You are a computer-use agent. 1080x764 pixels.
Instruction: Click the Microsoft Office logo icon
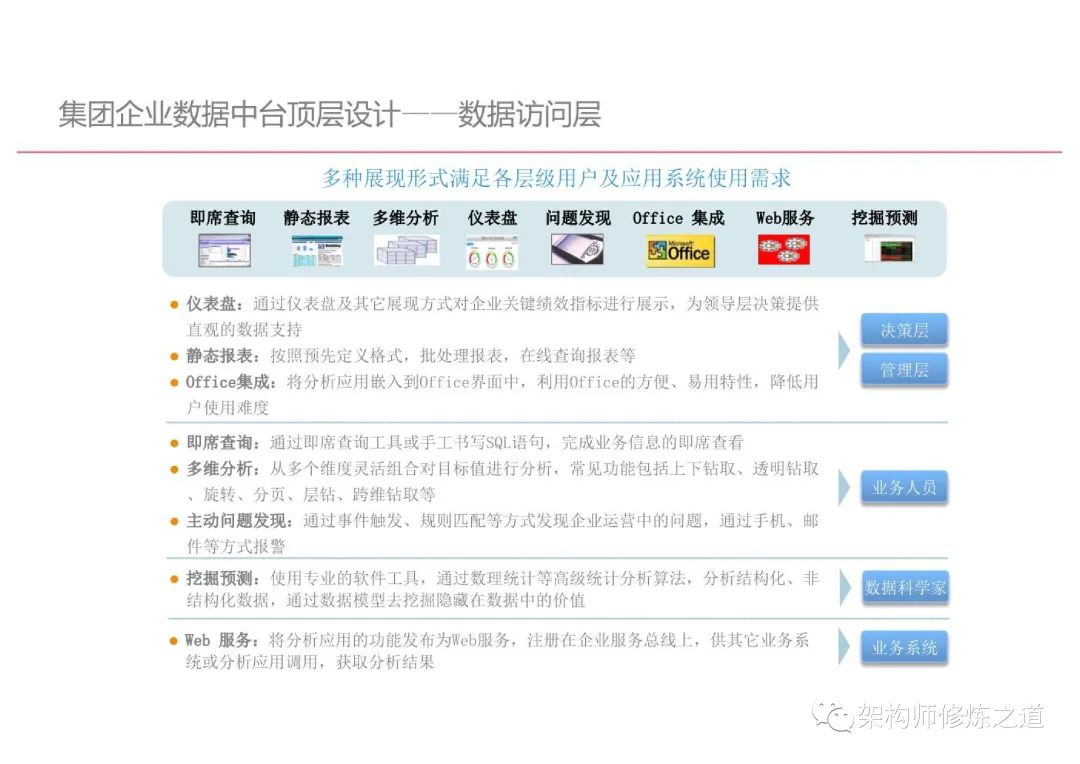coord(681,251)
